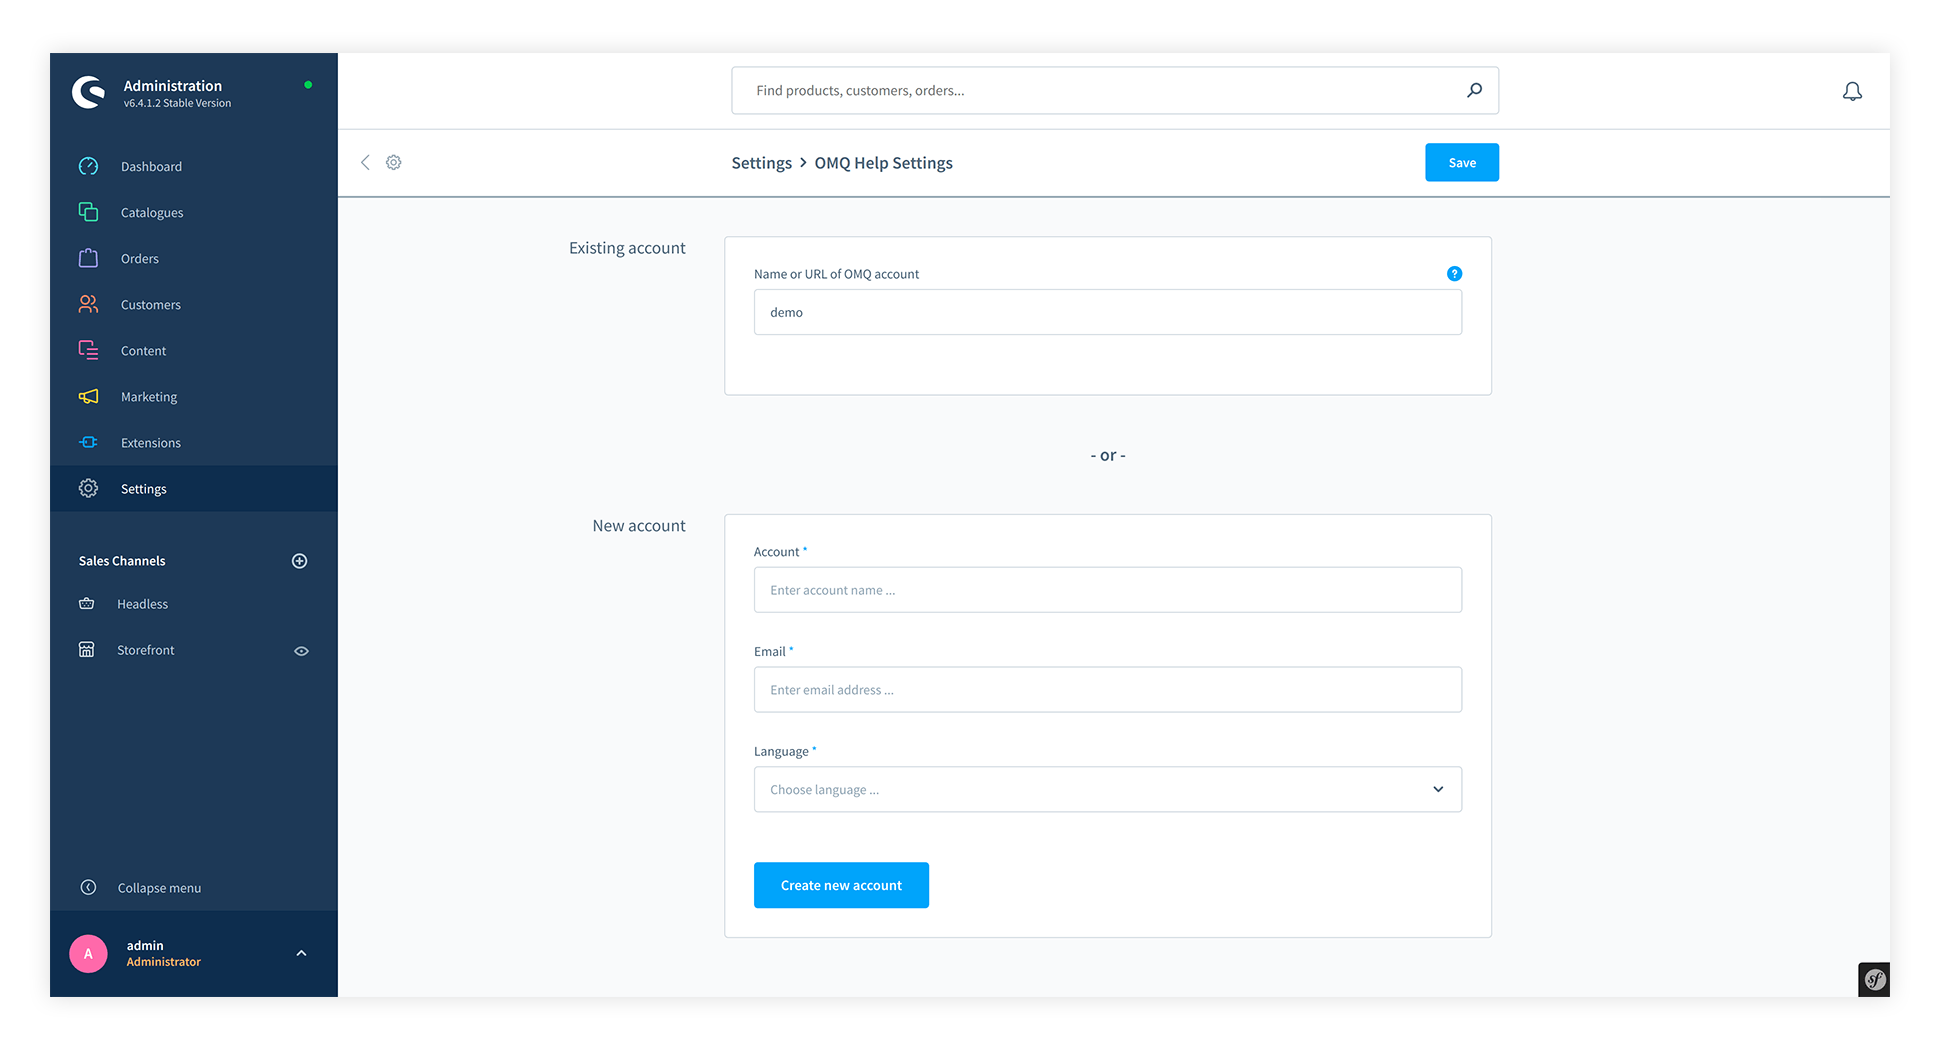This screenshot has width=1940, height=1050.
Task: Click the admin username text
Action: [x=145, y=945]
